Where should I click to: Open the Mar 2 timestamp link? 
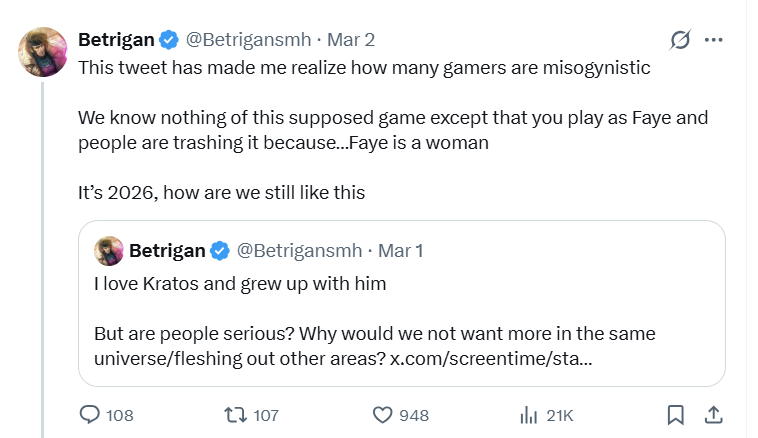coord(352,40)
